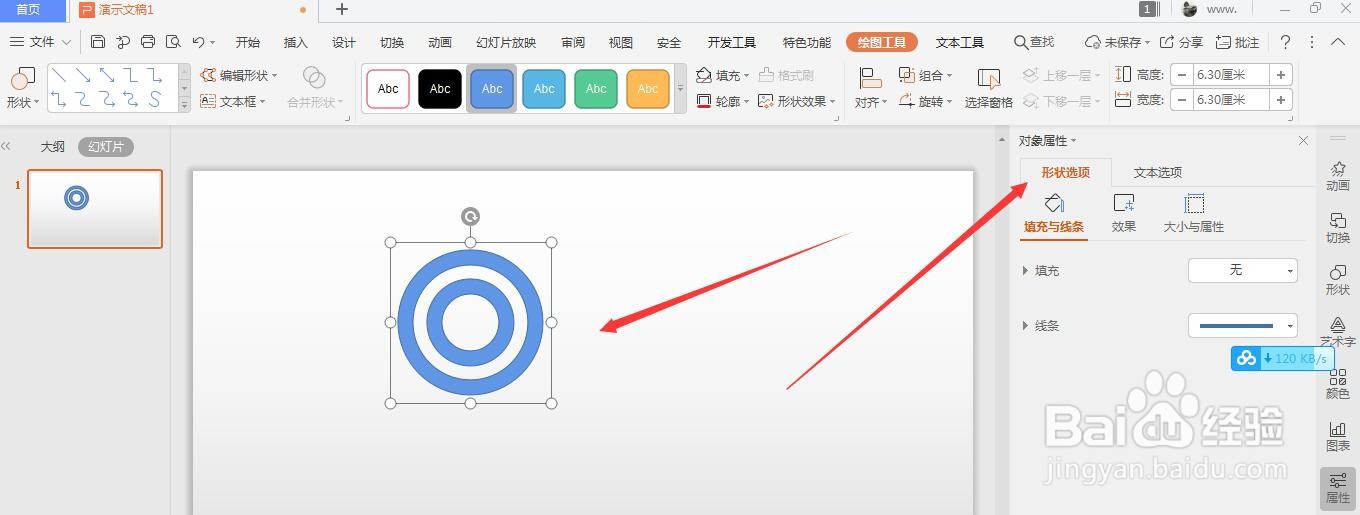Select the 效果 effects sub-tab

coord(1124,213)
